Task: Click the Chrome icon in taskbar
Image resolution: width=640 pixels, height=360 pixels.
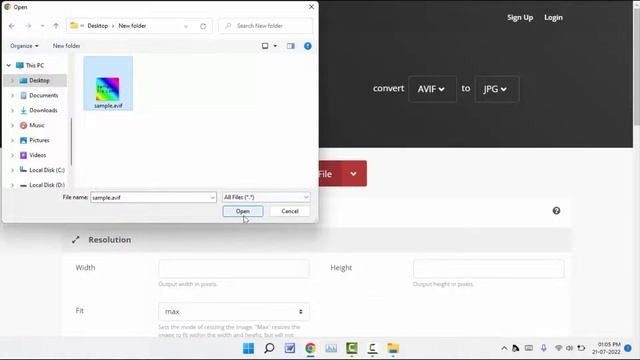Action: (310, 348)
